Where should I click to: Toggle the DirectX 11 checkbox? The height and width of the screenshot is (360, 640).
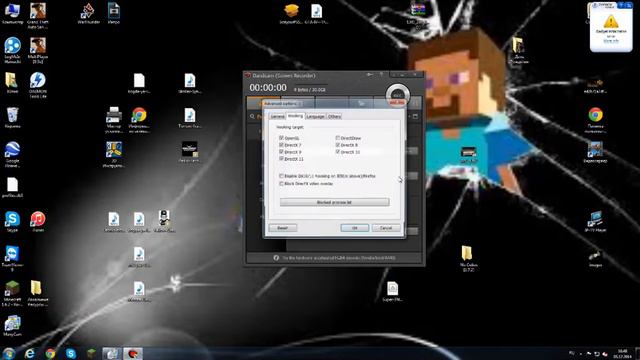coord(281,158)
